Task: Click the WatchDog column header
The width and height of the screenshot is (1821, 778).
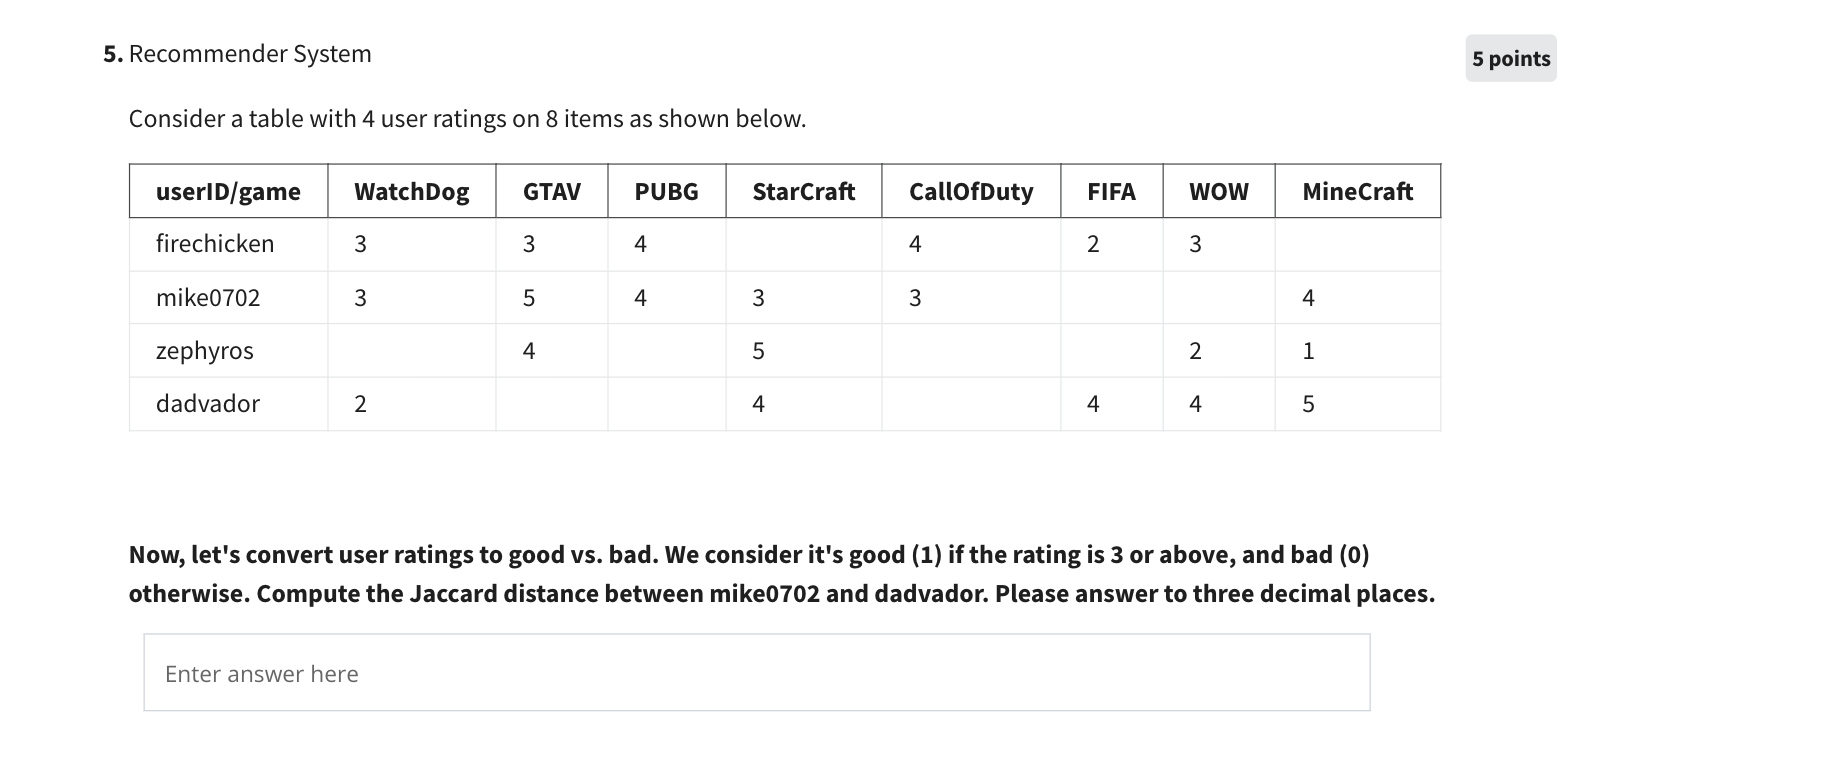Action: click(x=411, y=191)
